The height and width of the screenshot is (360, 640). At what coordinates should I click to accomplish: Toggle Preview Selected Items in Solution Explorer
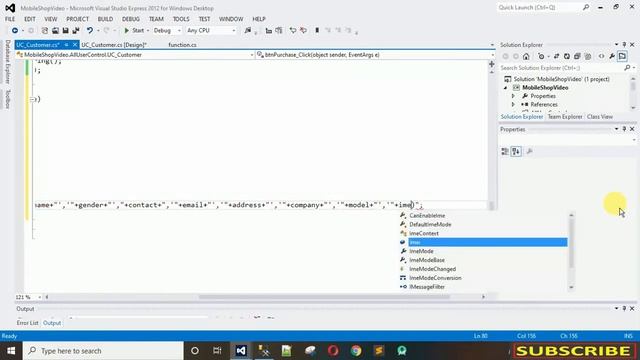pyautogui.click(x=622, y=56)
